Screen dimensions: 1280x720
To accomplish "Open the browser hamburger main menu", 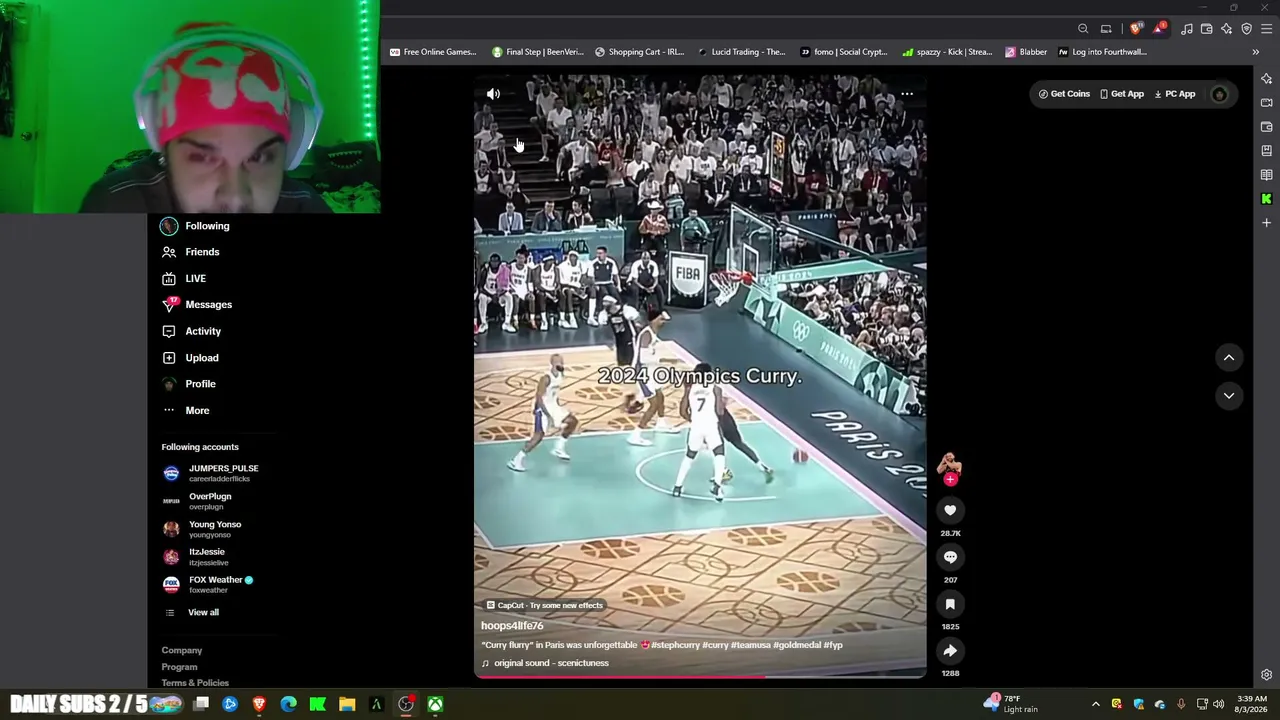I will tap(1266, 29).
